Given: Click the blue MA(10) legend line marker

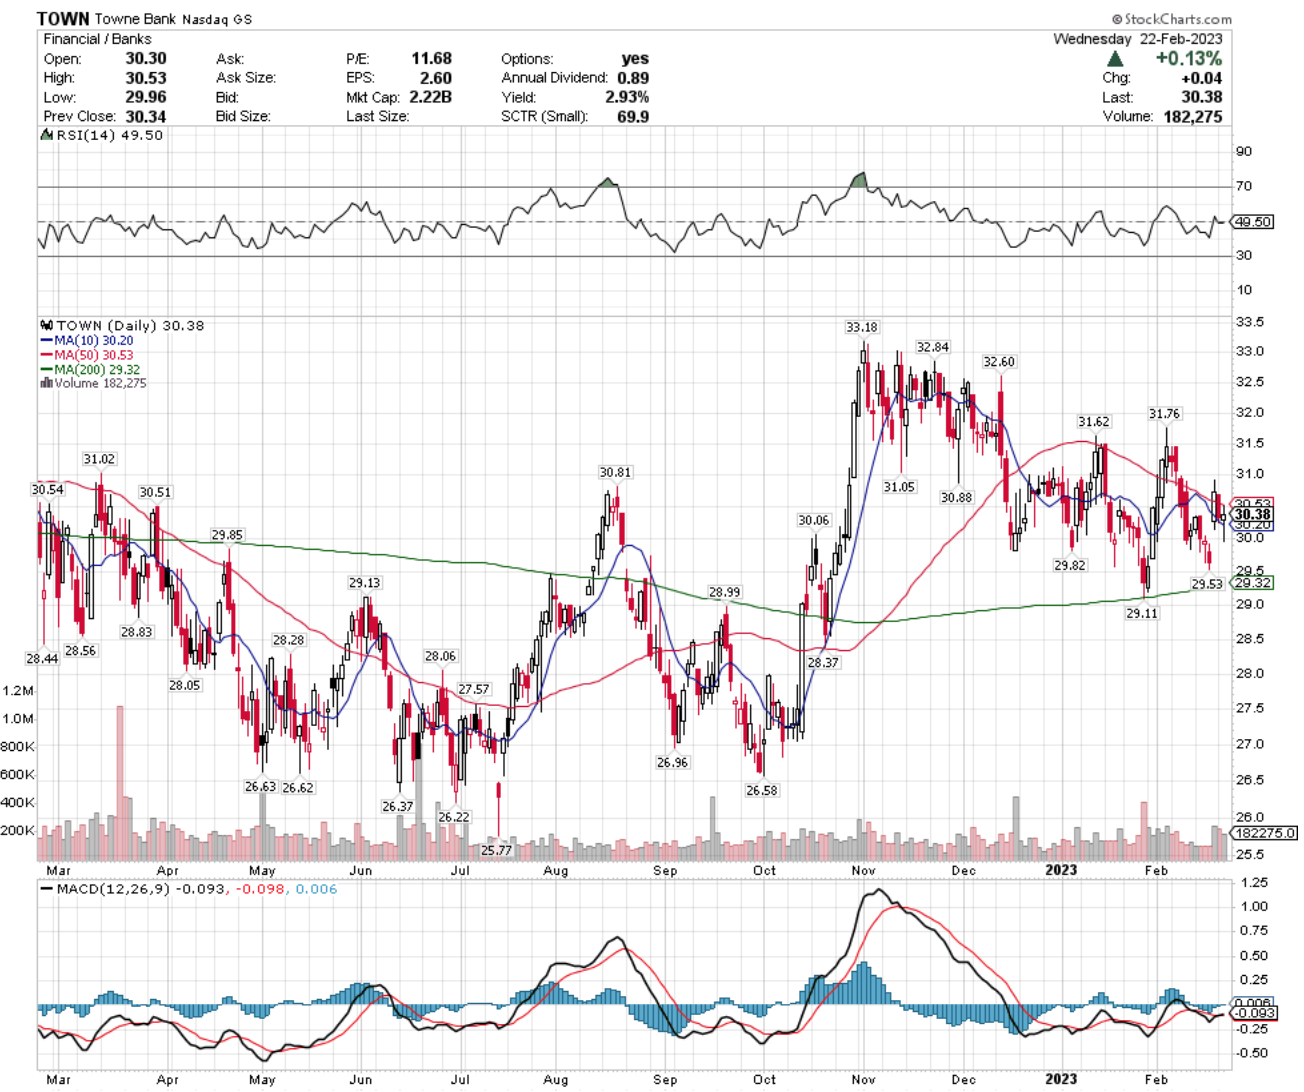Looking at the screenshot, I should [x=46, y=341].
